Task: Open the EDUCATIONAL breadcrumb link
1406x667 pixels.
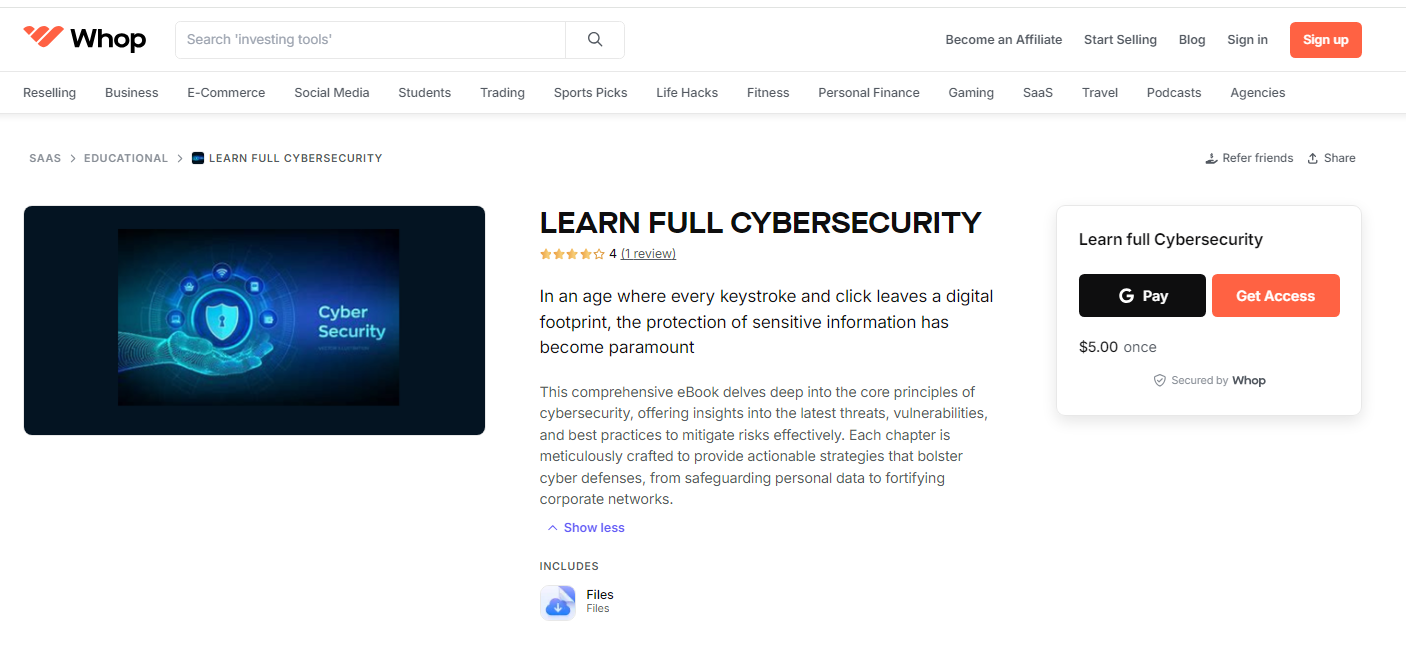Action: pyautogui.click(x=126, y=157)
